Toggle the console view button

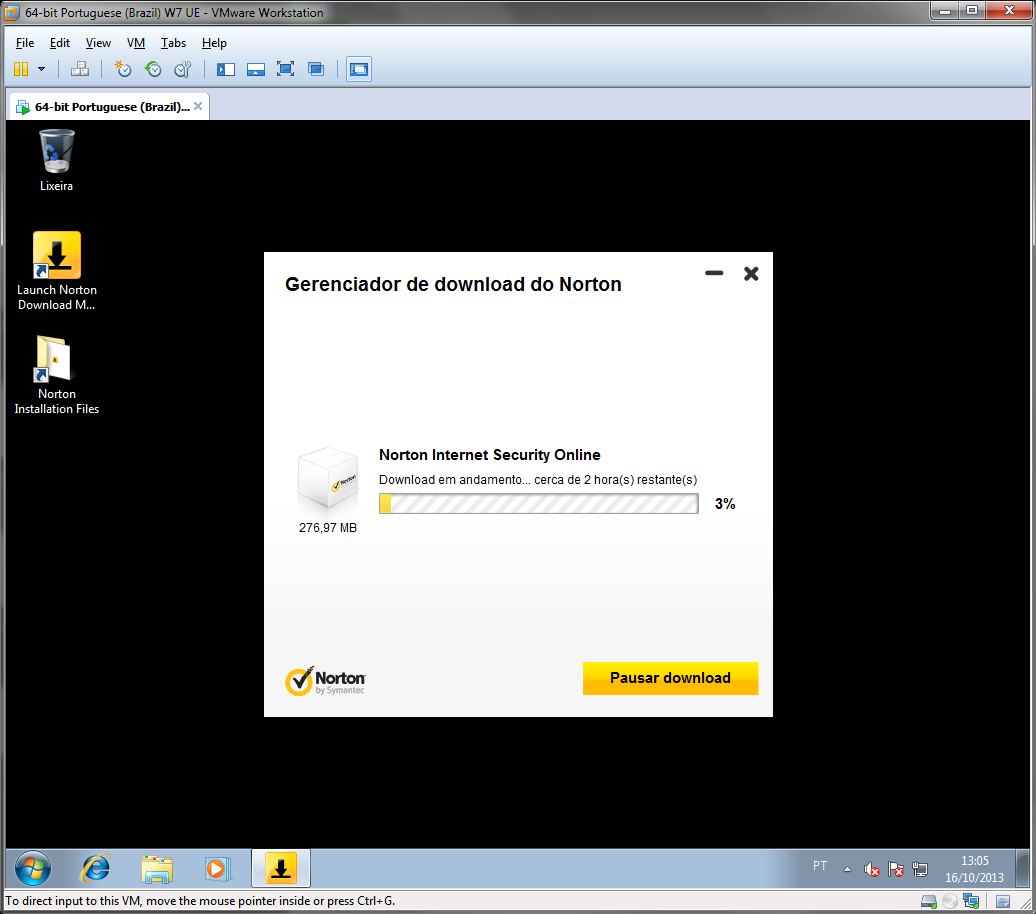[359, 69]
